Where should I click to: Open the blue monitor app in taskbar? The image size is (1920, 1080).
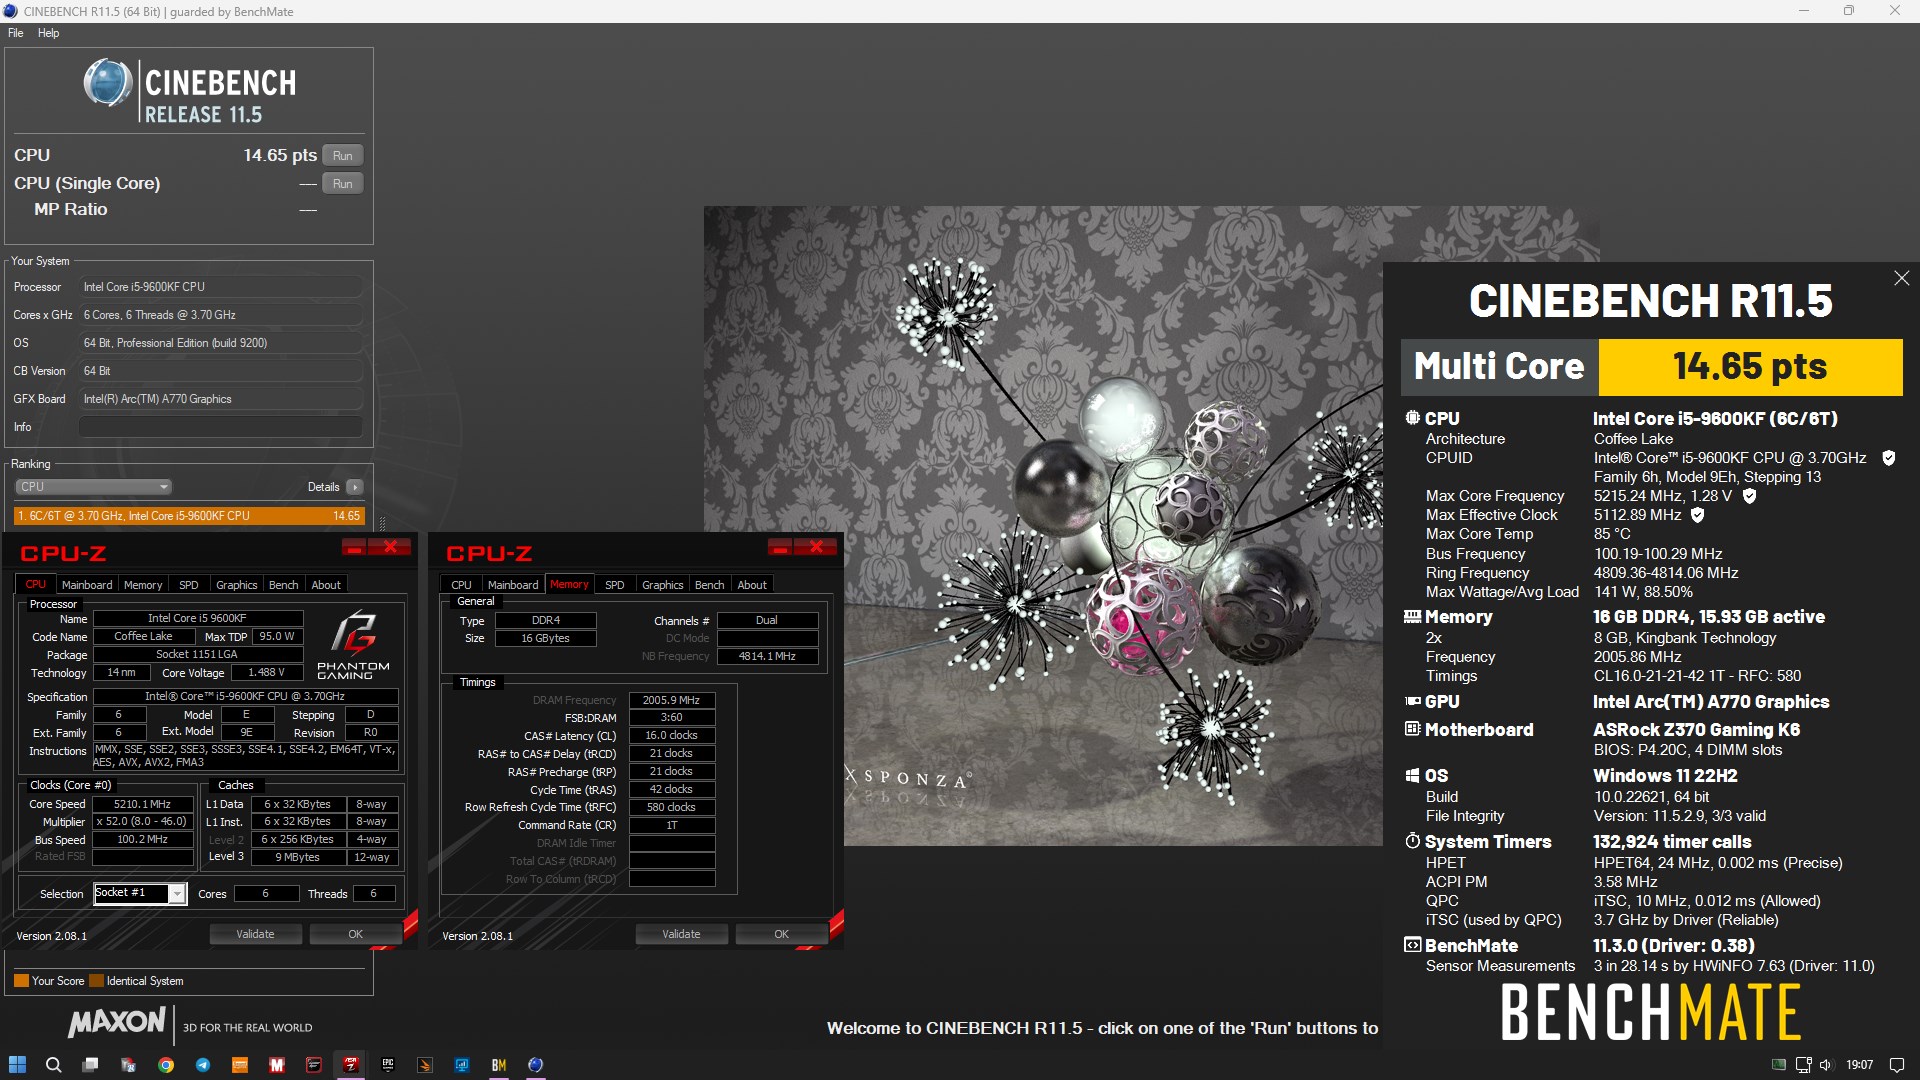(462, 1065)
